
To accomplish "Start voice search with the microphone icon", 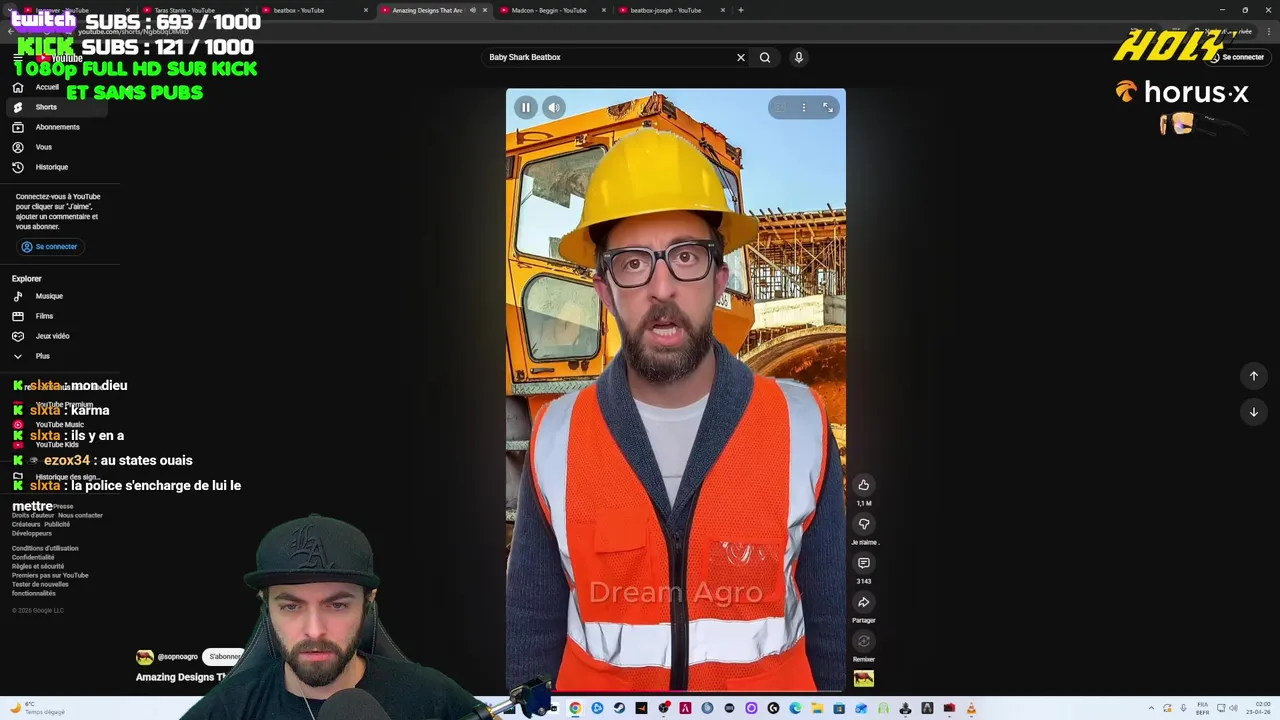I will pyautogui.click(x=798, y=57).
